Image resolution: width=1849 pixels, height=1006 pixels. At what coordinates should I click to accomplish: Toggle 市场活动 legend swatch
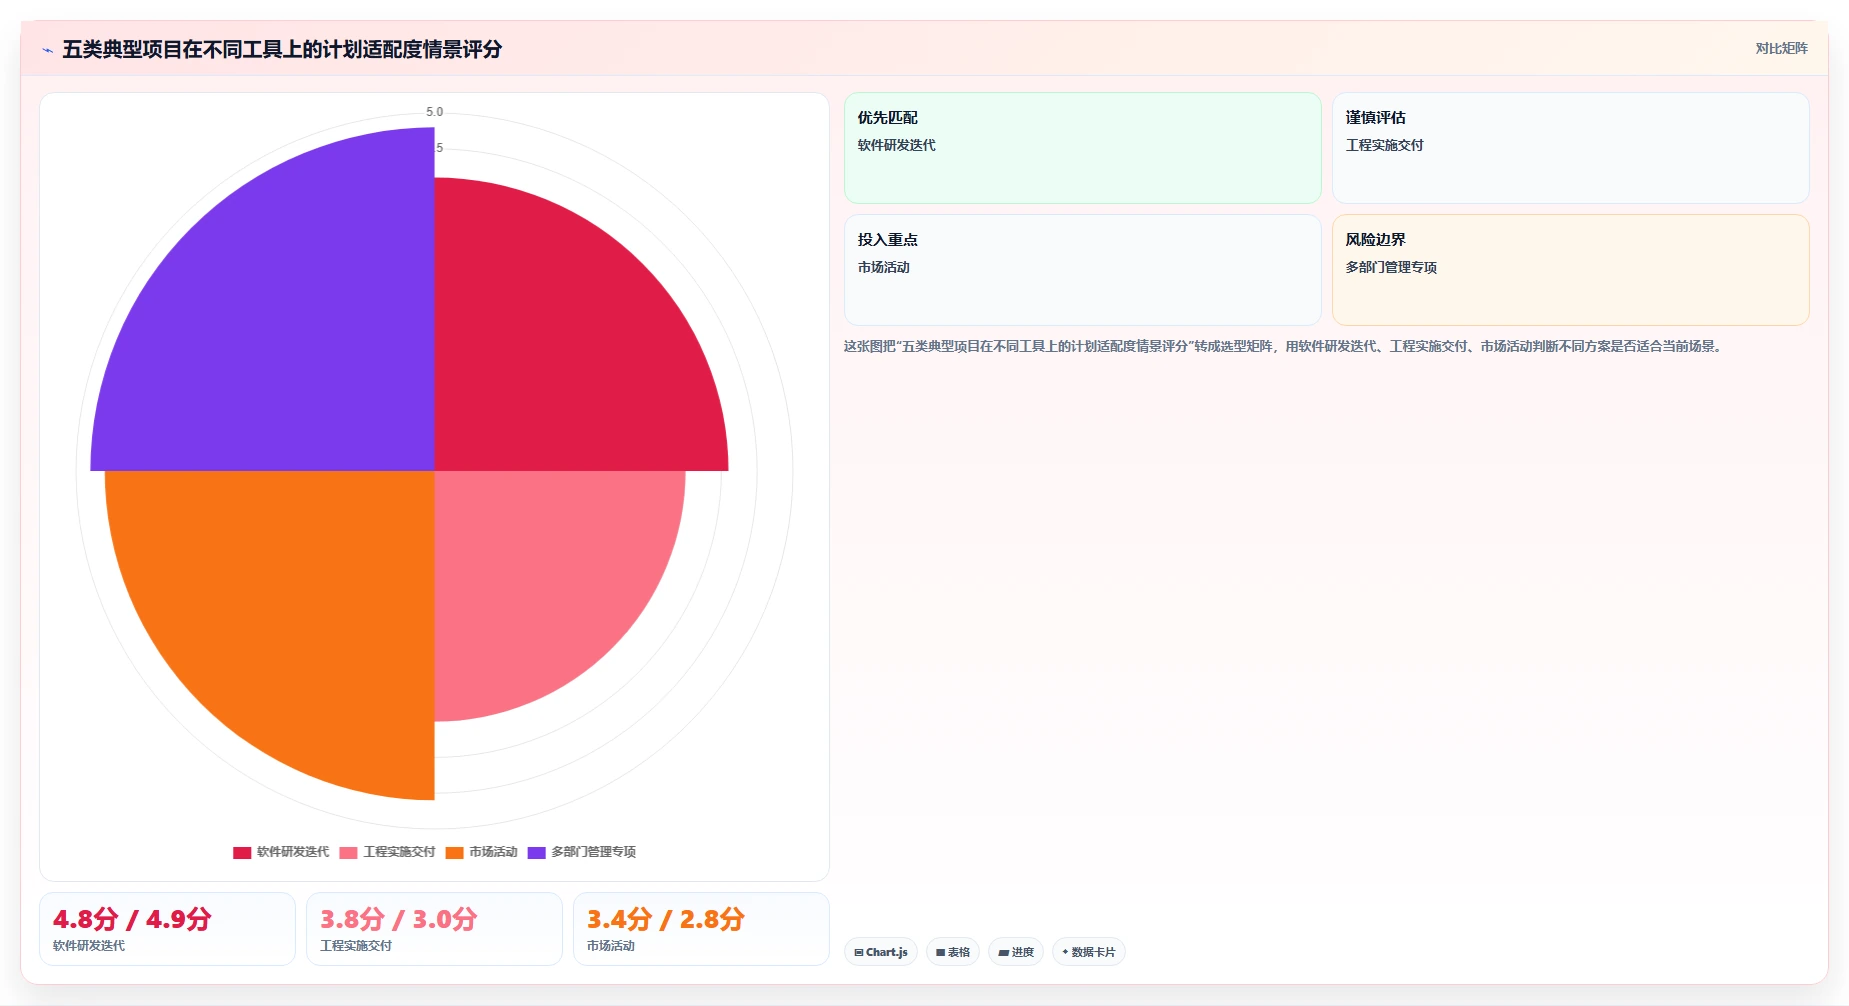(x=454, y=852)
